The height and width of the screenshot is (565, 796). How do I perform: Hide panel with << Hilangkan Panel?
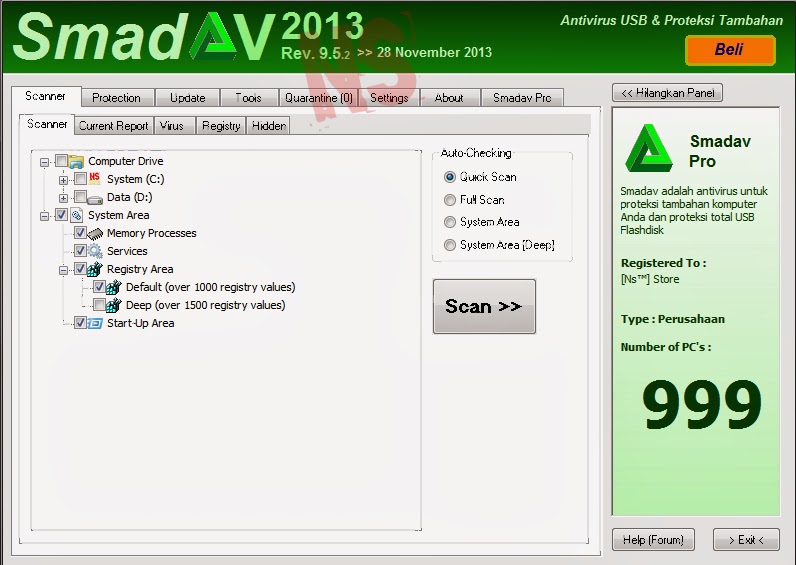[667, 93]
